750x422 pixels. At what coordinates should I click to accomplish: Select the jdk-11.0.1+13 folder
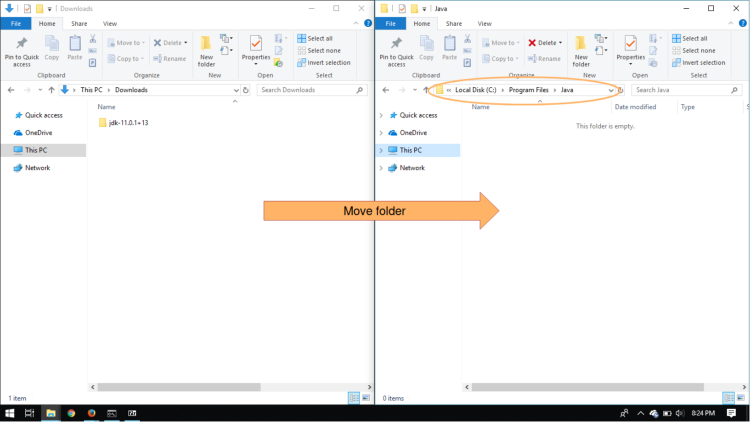coord(128,123)
